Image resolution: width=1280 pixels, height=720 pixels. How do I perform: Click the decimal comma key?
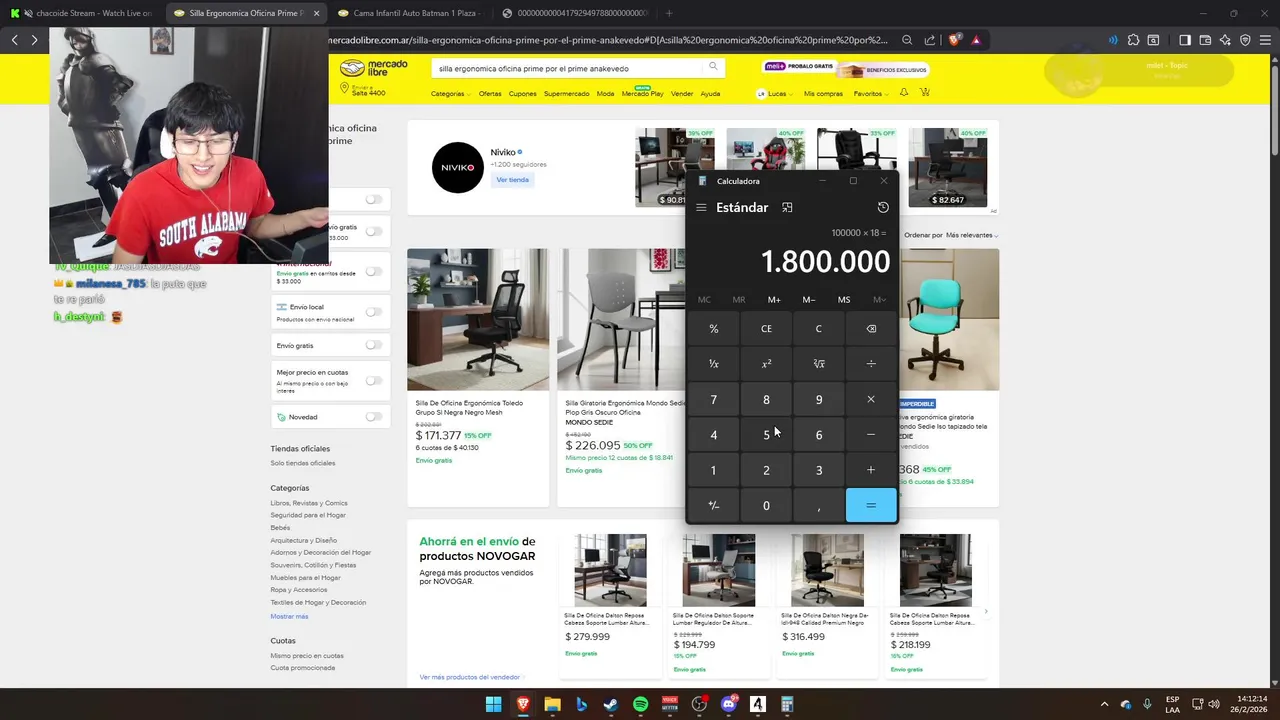tap(819, 506)
